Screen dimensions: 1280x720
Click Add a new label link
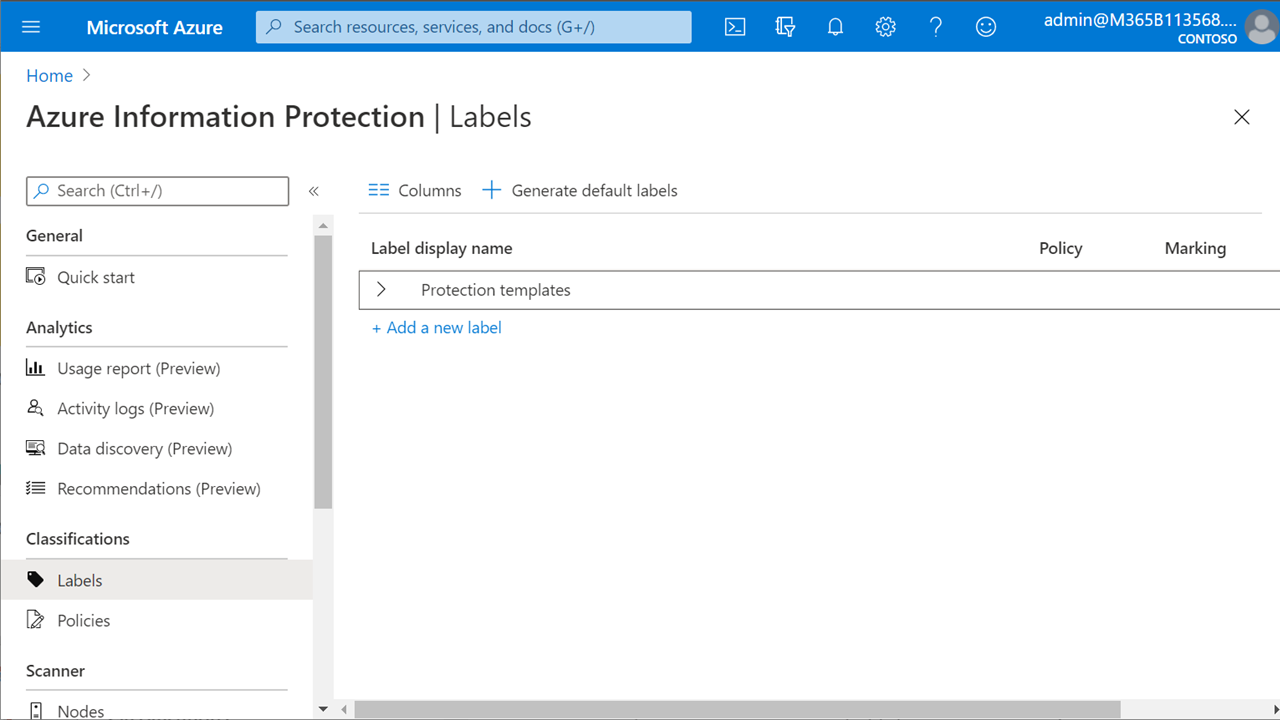pos(437,327)
